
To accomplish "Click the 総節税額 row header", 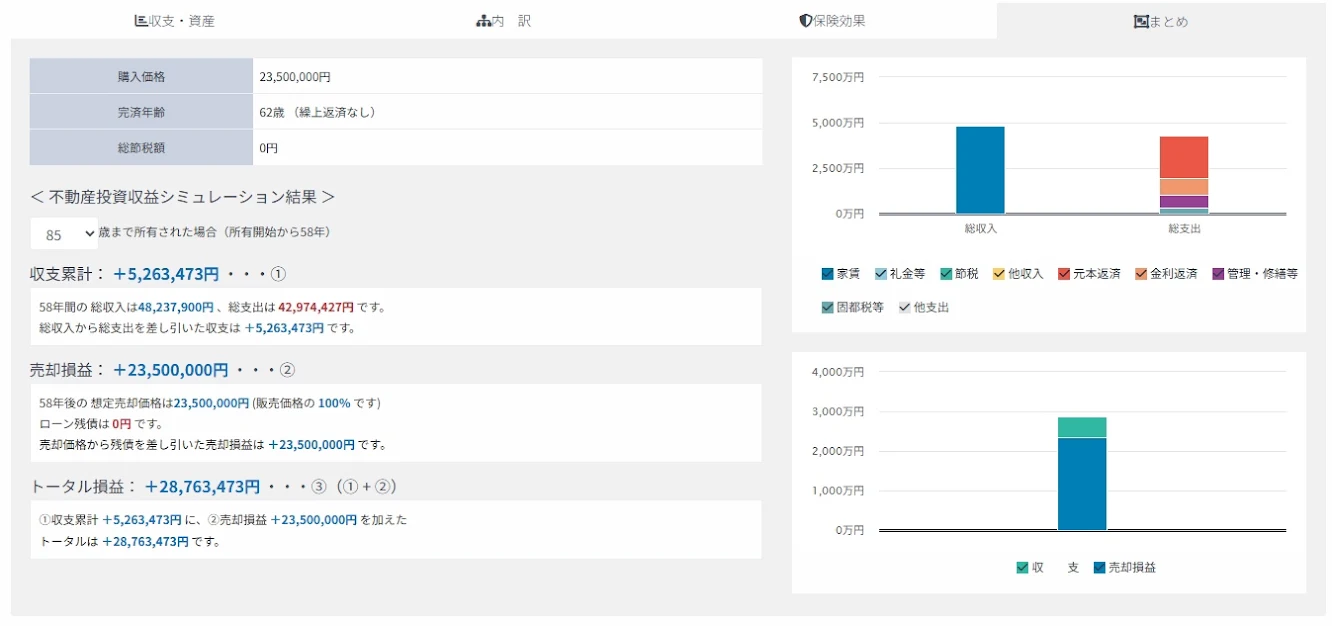I will click(x=141, y=148).
